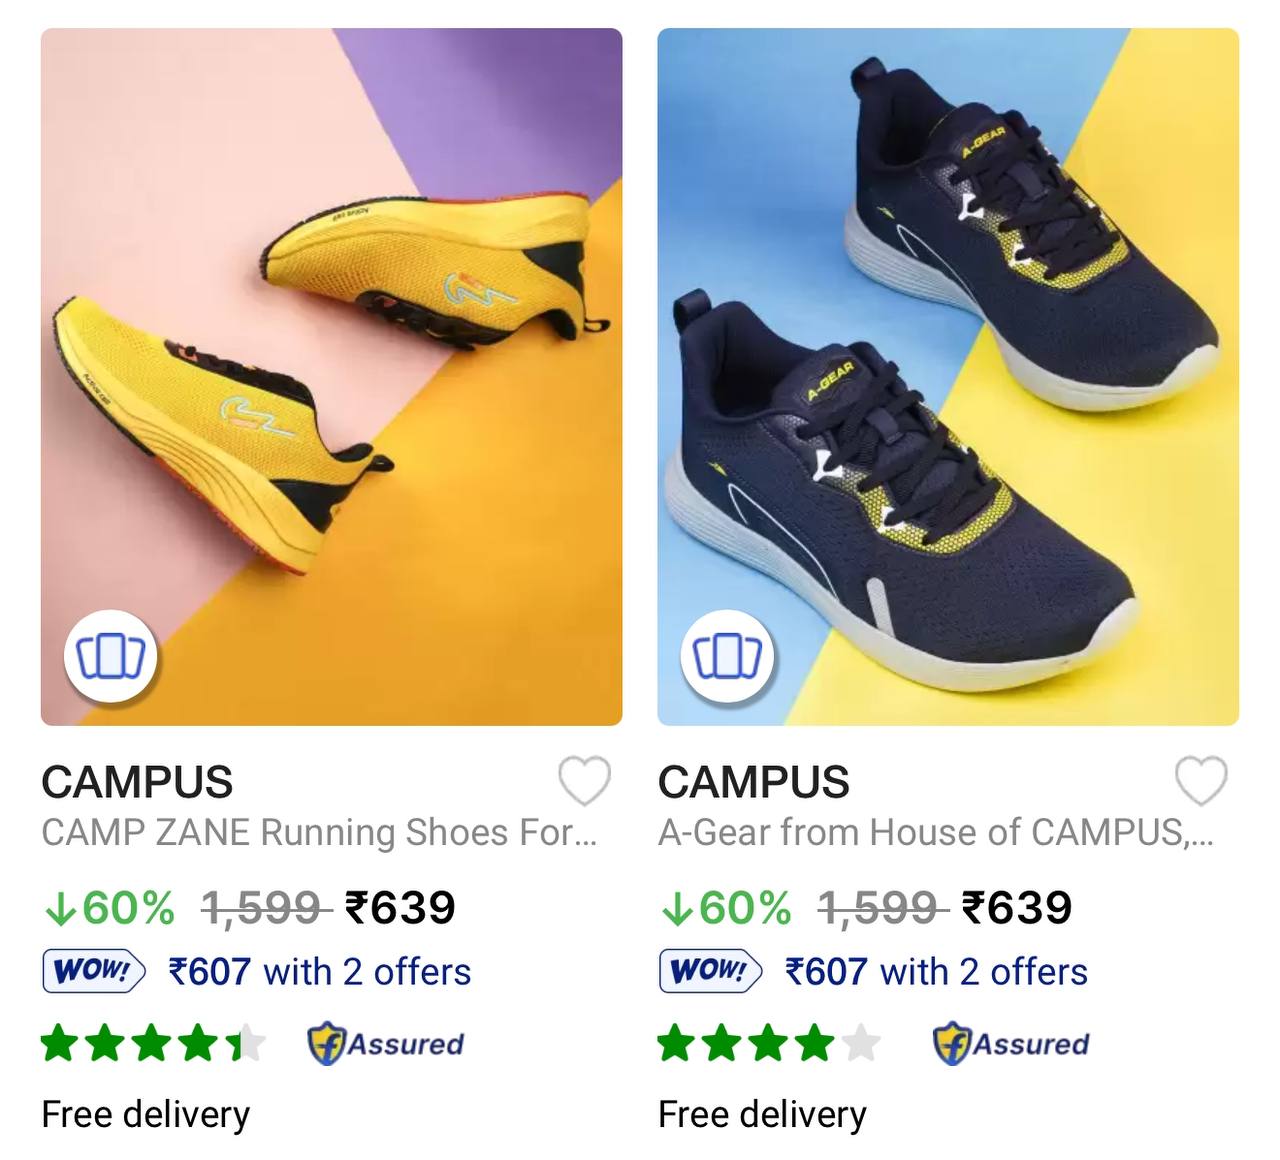Click ₹639 price on A-Gear listing

point(1017,908)
